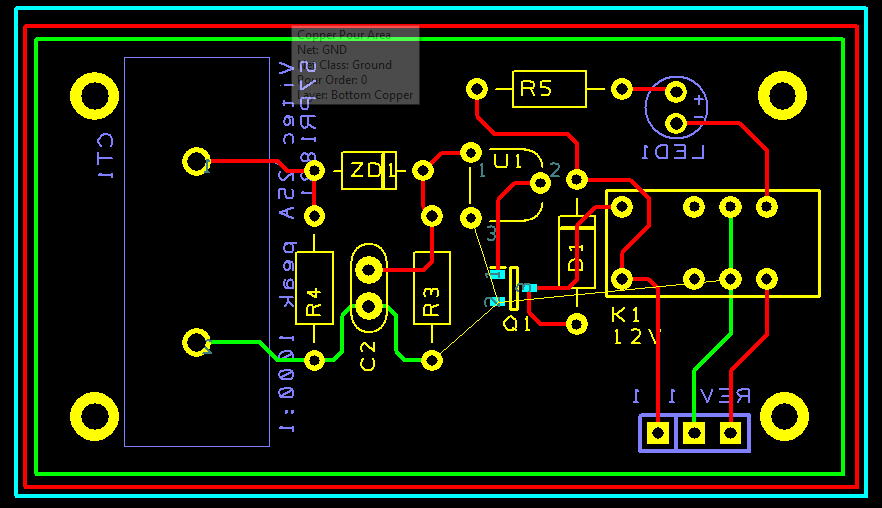Select CT1 lower pad with green track
Image resolution: width=882 pixels, height=508 pixels.
pos(196,342)
